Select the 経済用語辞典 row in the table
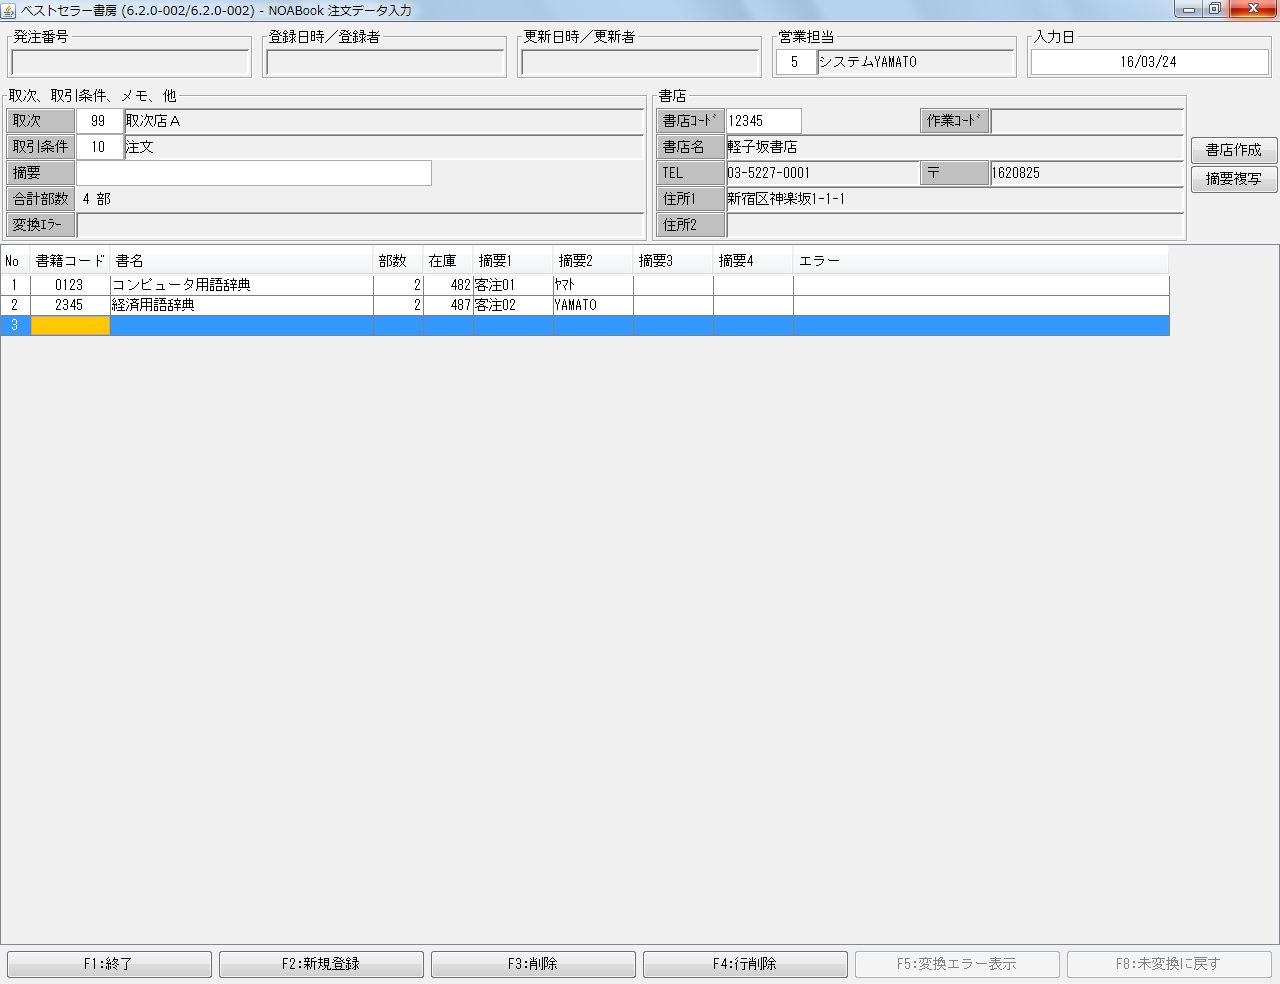The image size is (1280, 984). (240, 305)
